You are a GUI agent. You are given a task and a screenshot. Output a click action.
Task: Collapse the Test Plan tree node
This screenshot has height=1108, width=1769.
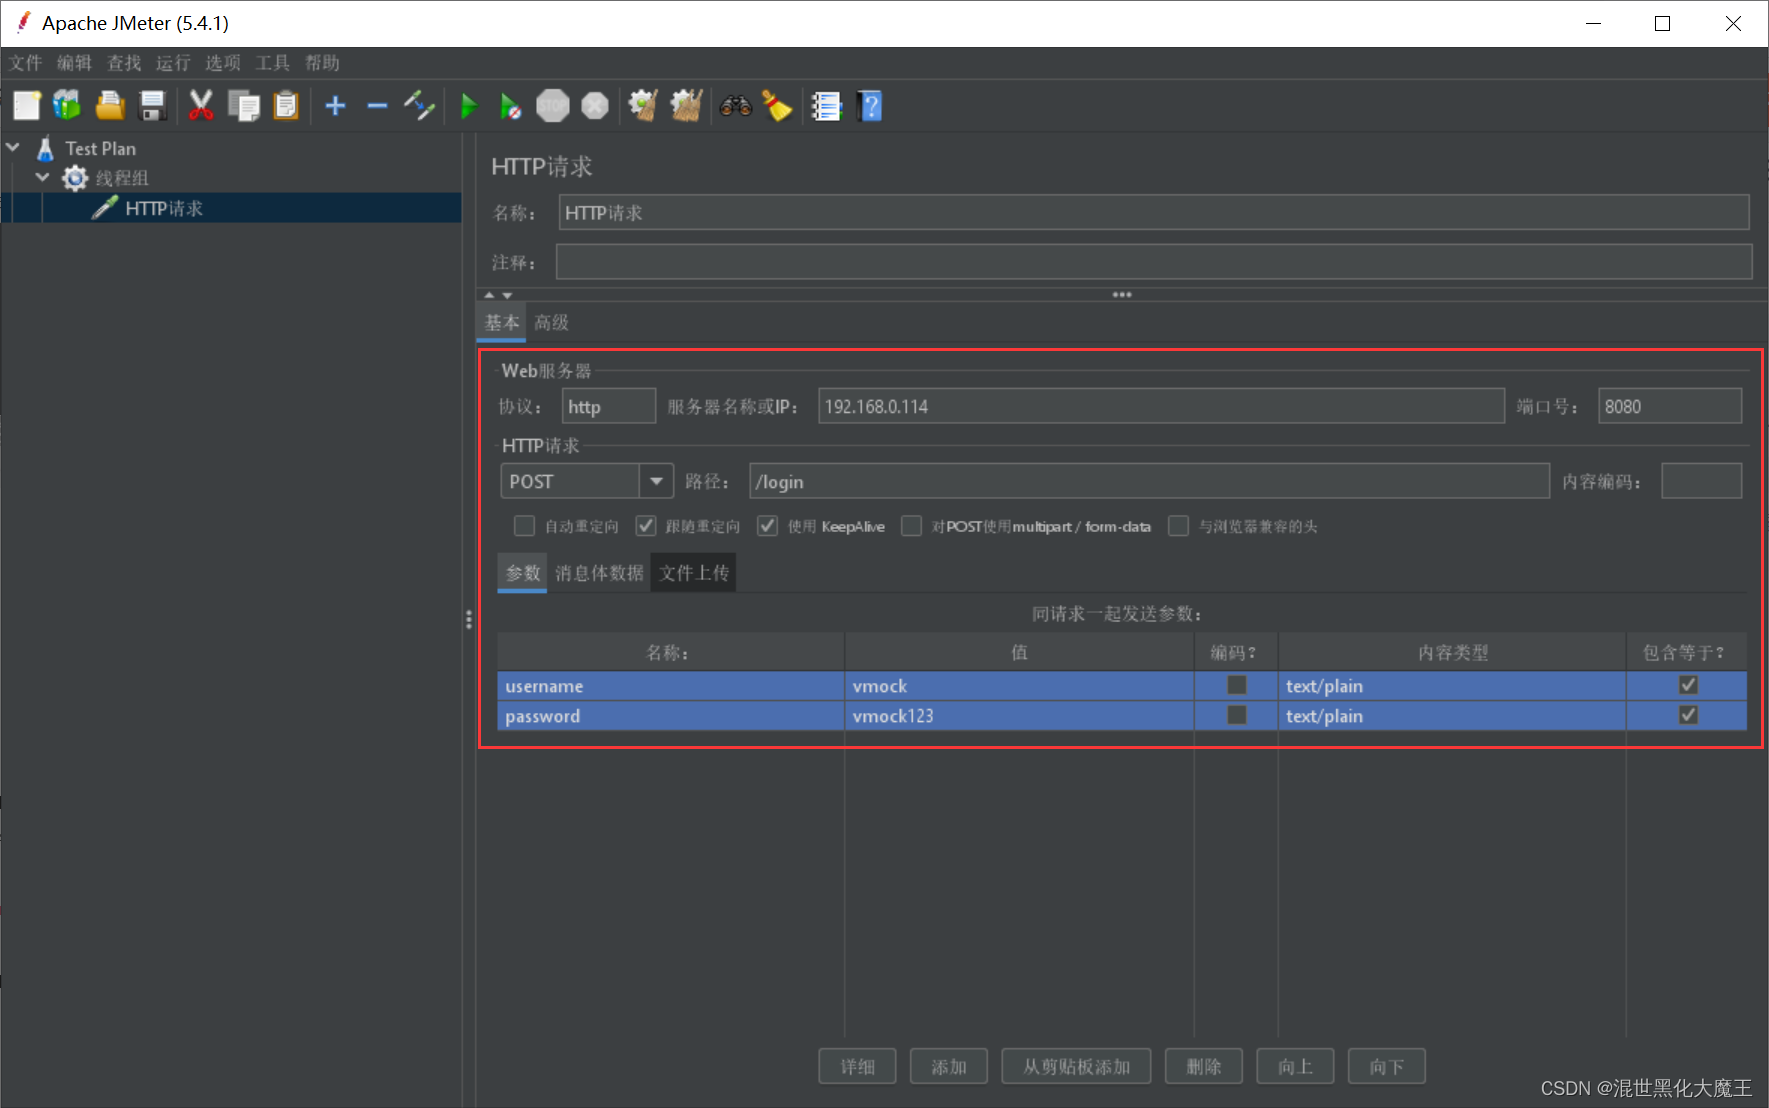[x=13, y=147]
